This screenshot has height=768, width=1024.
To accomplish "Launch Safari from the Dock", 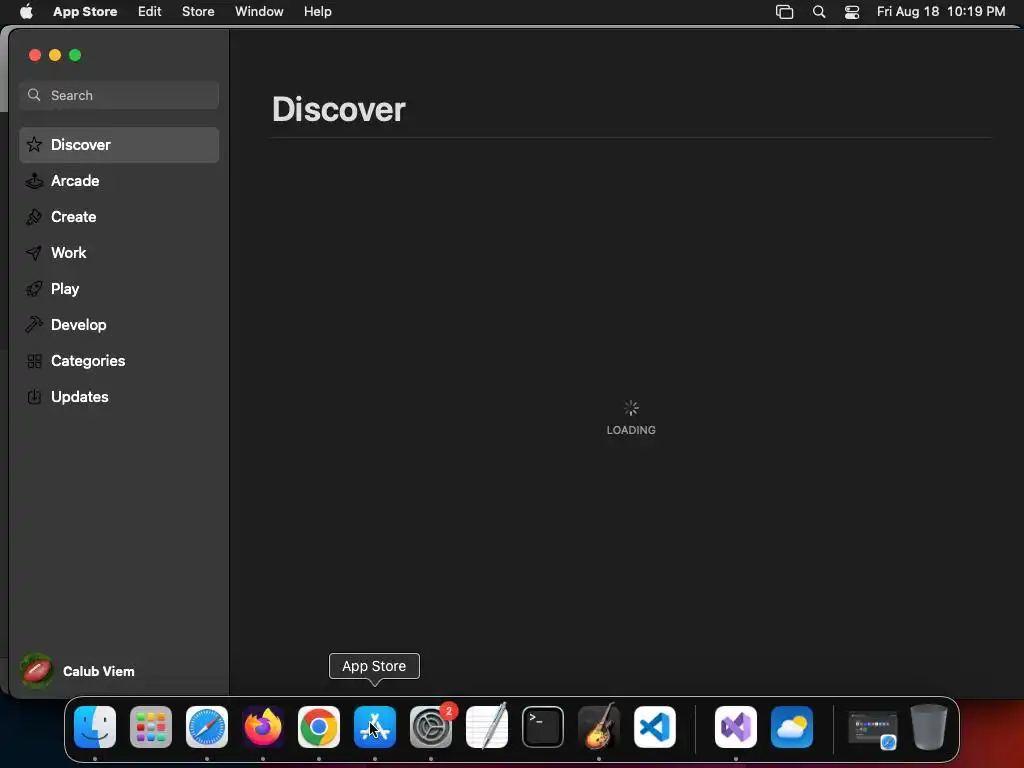I will 207,727.
